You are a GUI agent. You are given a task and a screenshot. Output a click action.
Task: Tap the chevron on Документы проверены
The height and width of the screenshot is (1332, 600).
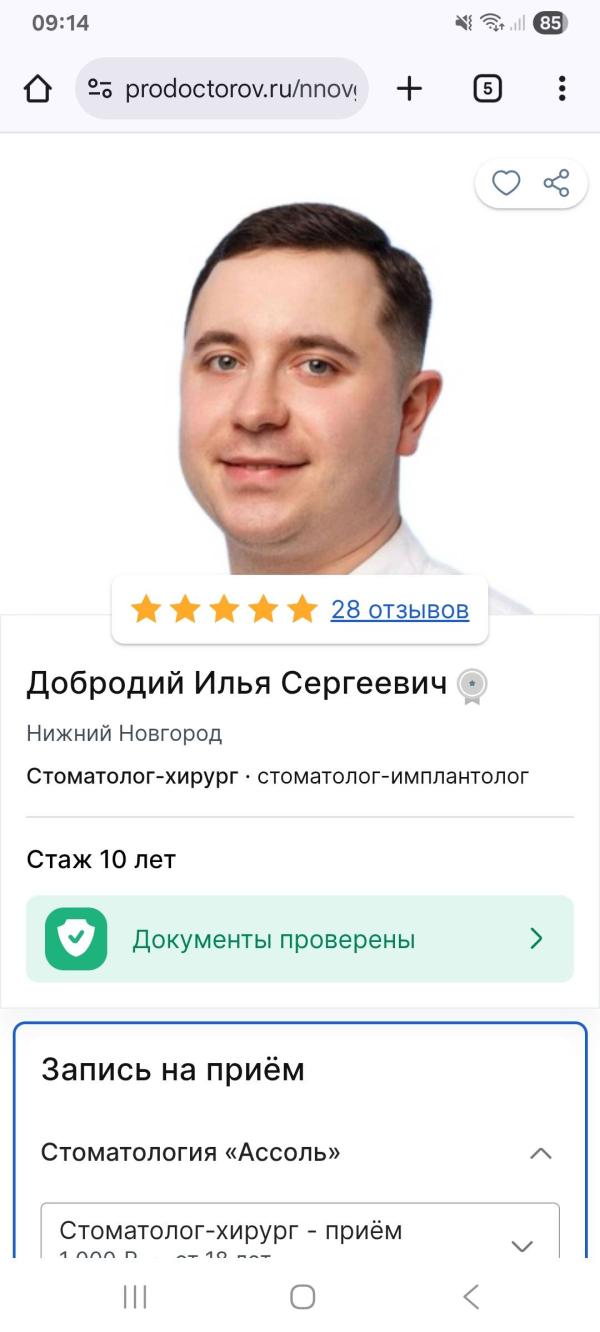point(536,939)
